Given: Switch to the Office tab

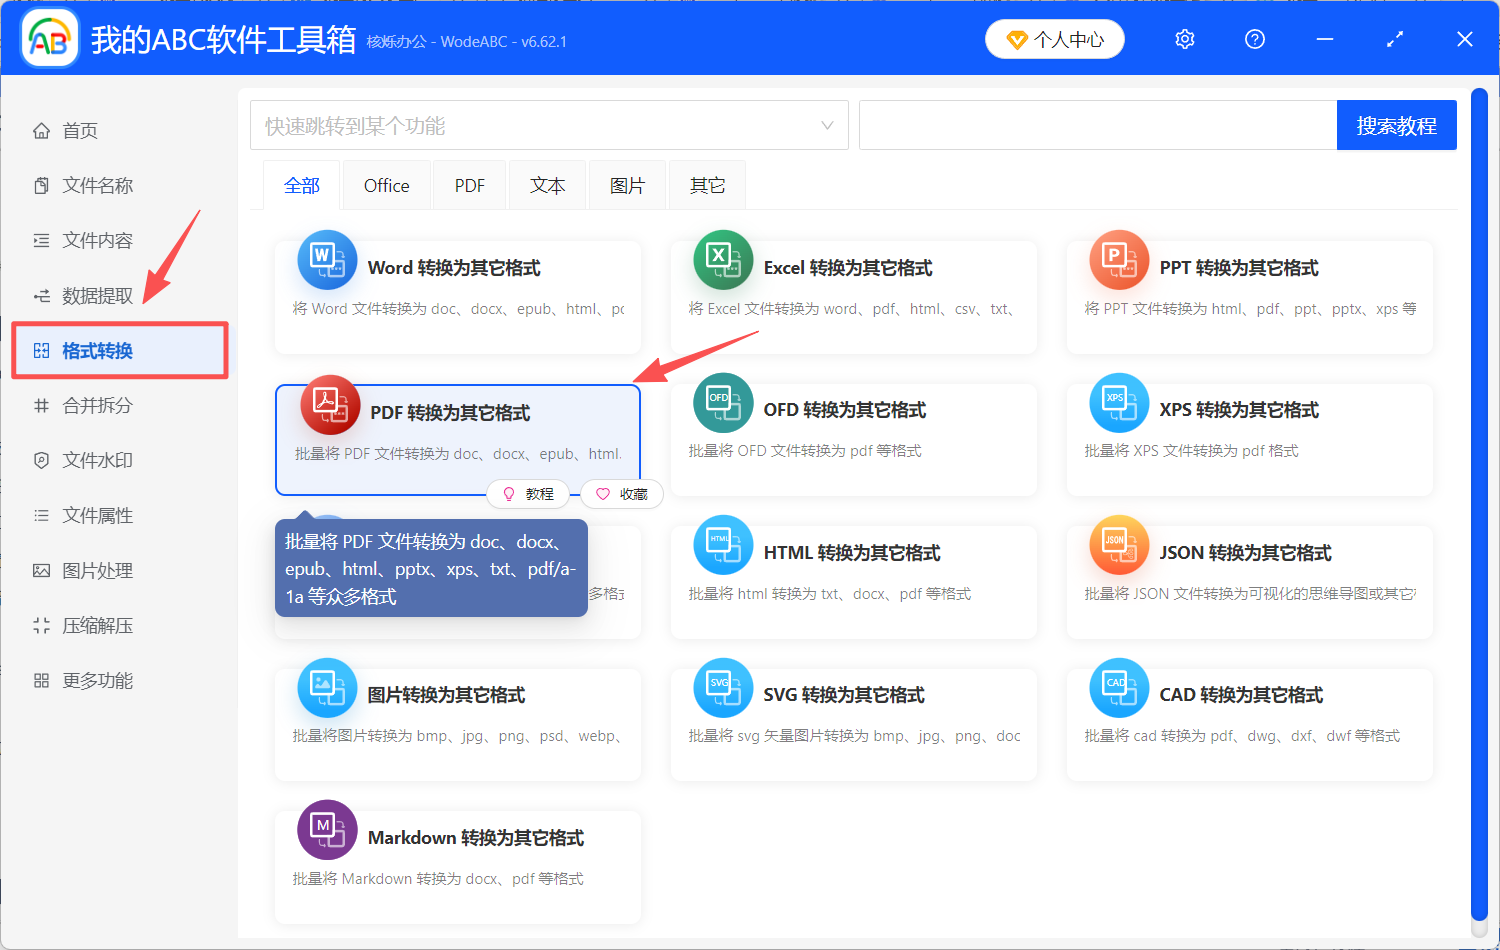Looking at the screenshot, I should (x=386, y=184).
